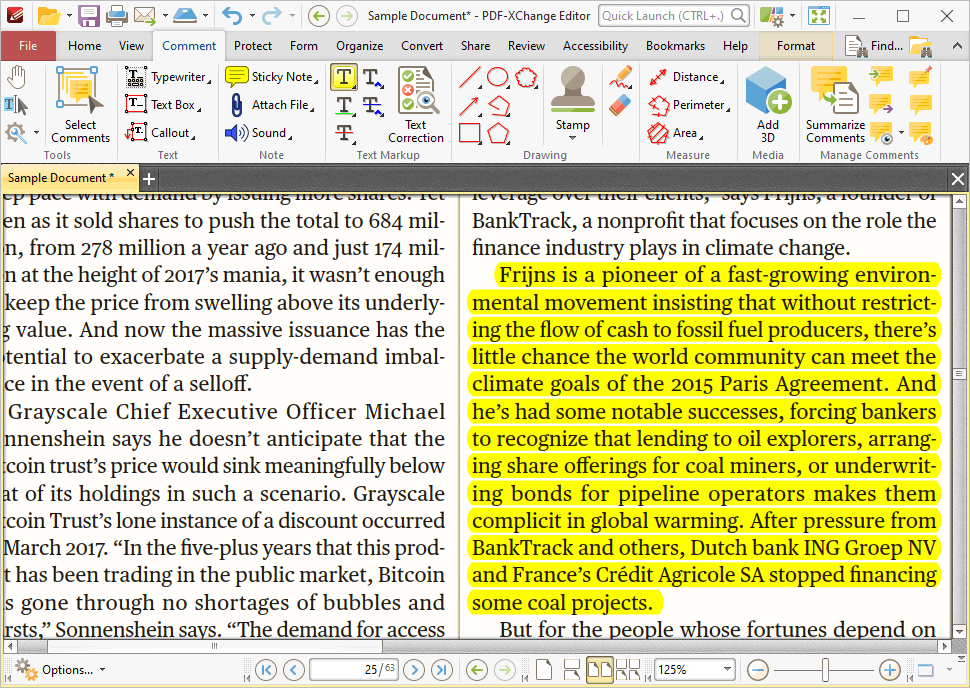Zoom out with the minus button

758,669
